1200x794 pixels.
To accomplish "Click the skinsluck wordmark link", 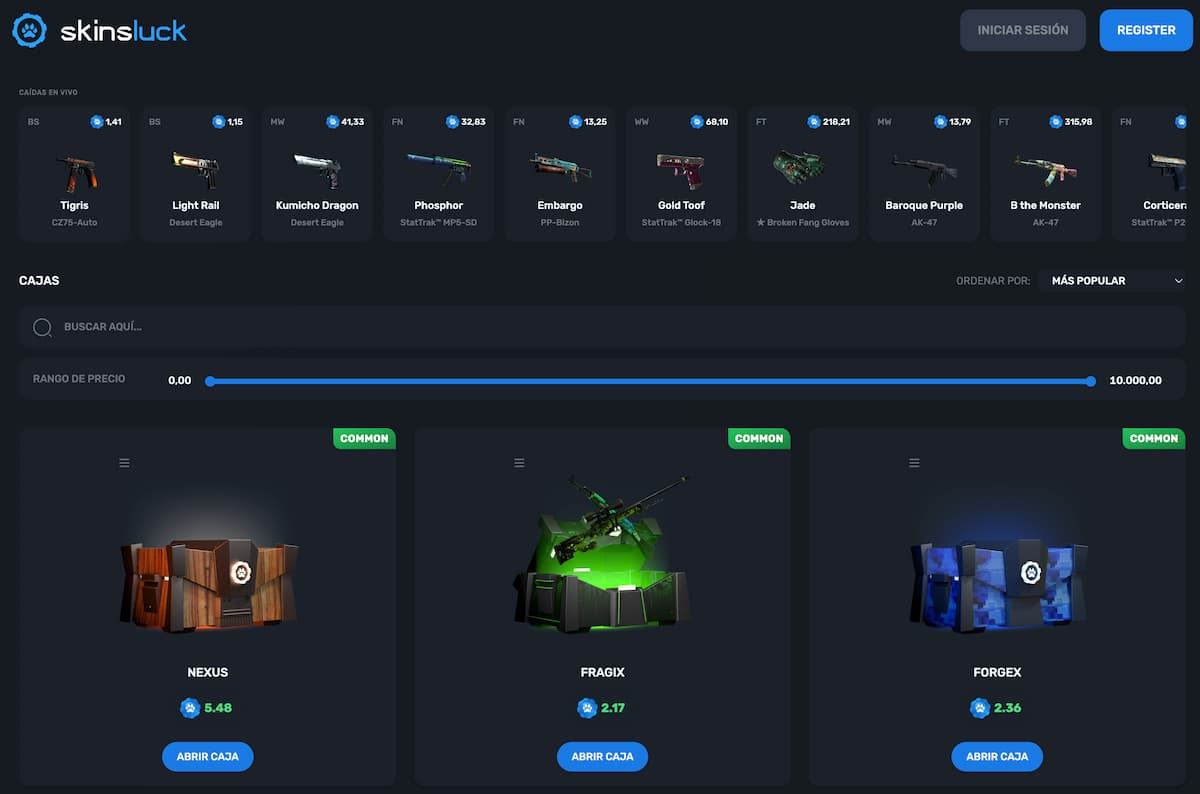I will 123,31.
